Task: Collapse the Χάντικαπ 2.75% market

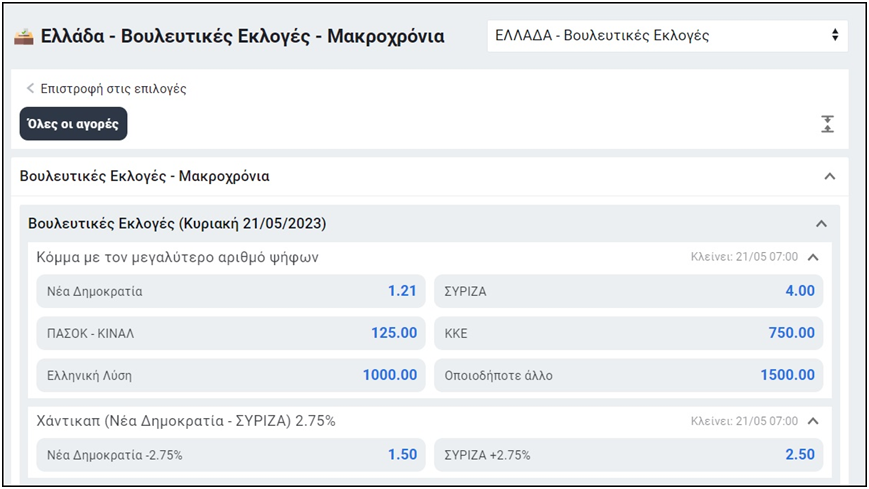Action: [x=813, y=421]
